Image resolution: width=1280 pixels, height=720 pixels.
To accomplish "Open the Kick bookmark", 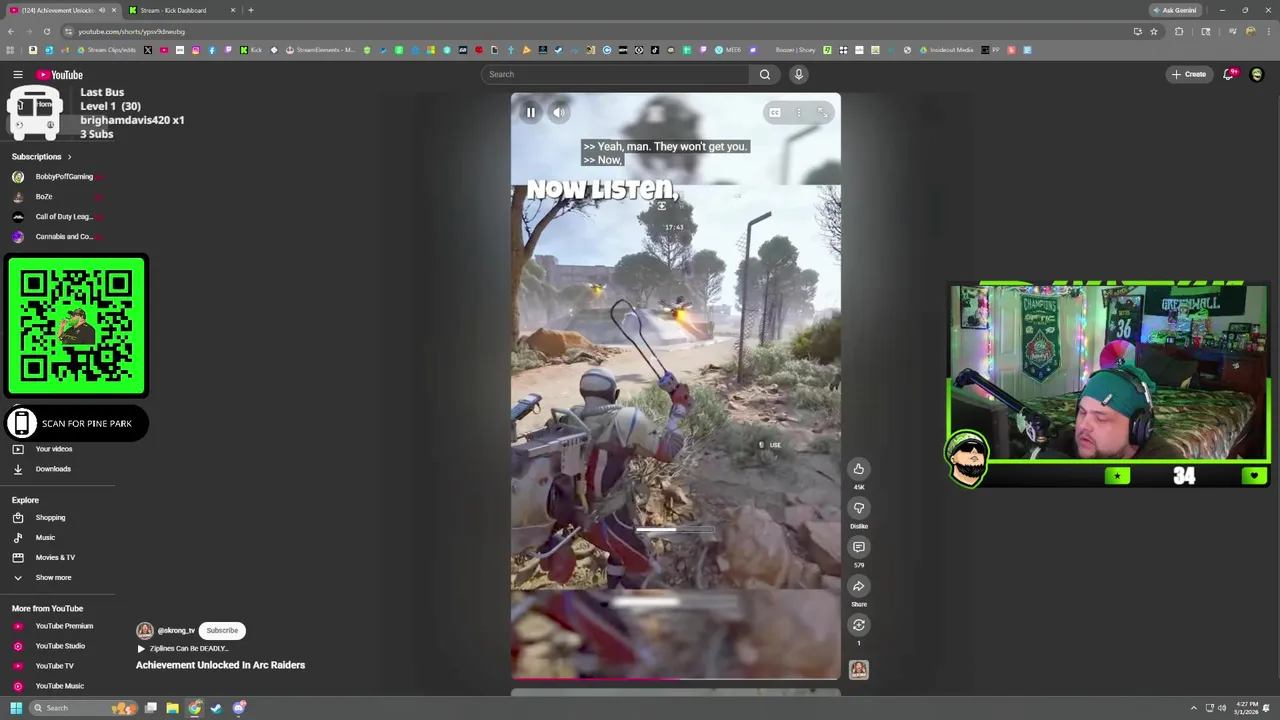I will click(x=251, y=50).
